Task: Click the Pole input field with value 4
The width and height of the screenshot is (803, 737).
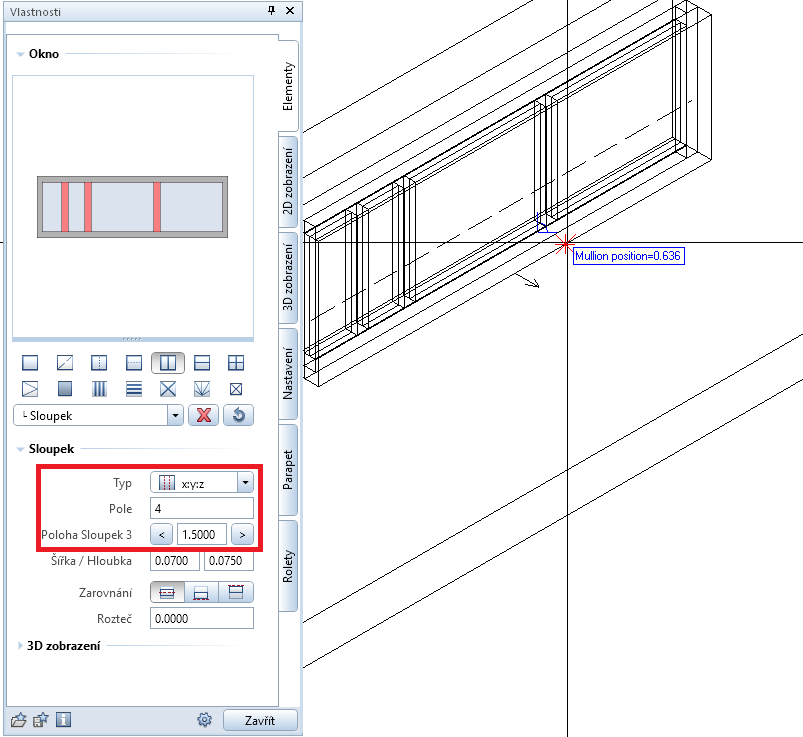Action: 202,509
